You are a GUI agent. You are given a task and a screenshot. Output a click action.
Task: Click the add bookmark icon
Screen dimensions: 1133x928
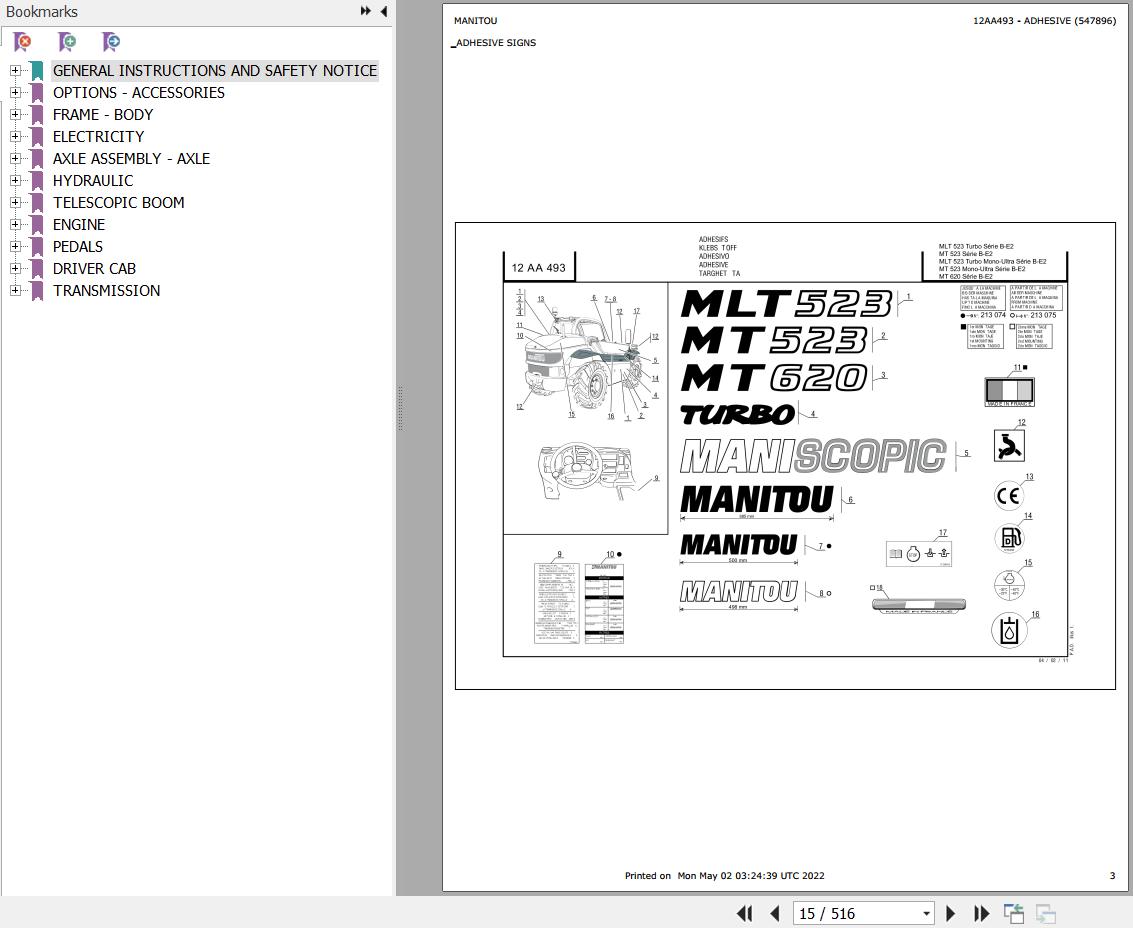pos(66,42)
